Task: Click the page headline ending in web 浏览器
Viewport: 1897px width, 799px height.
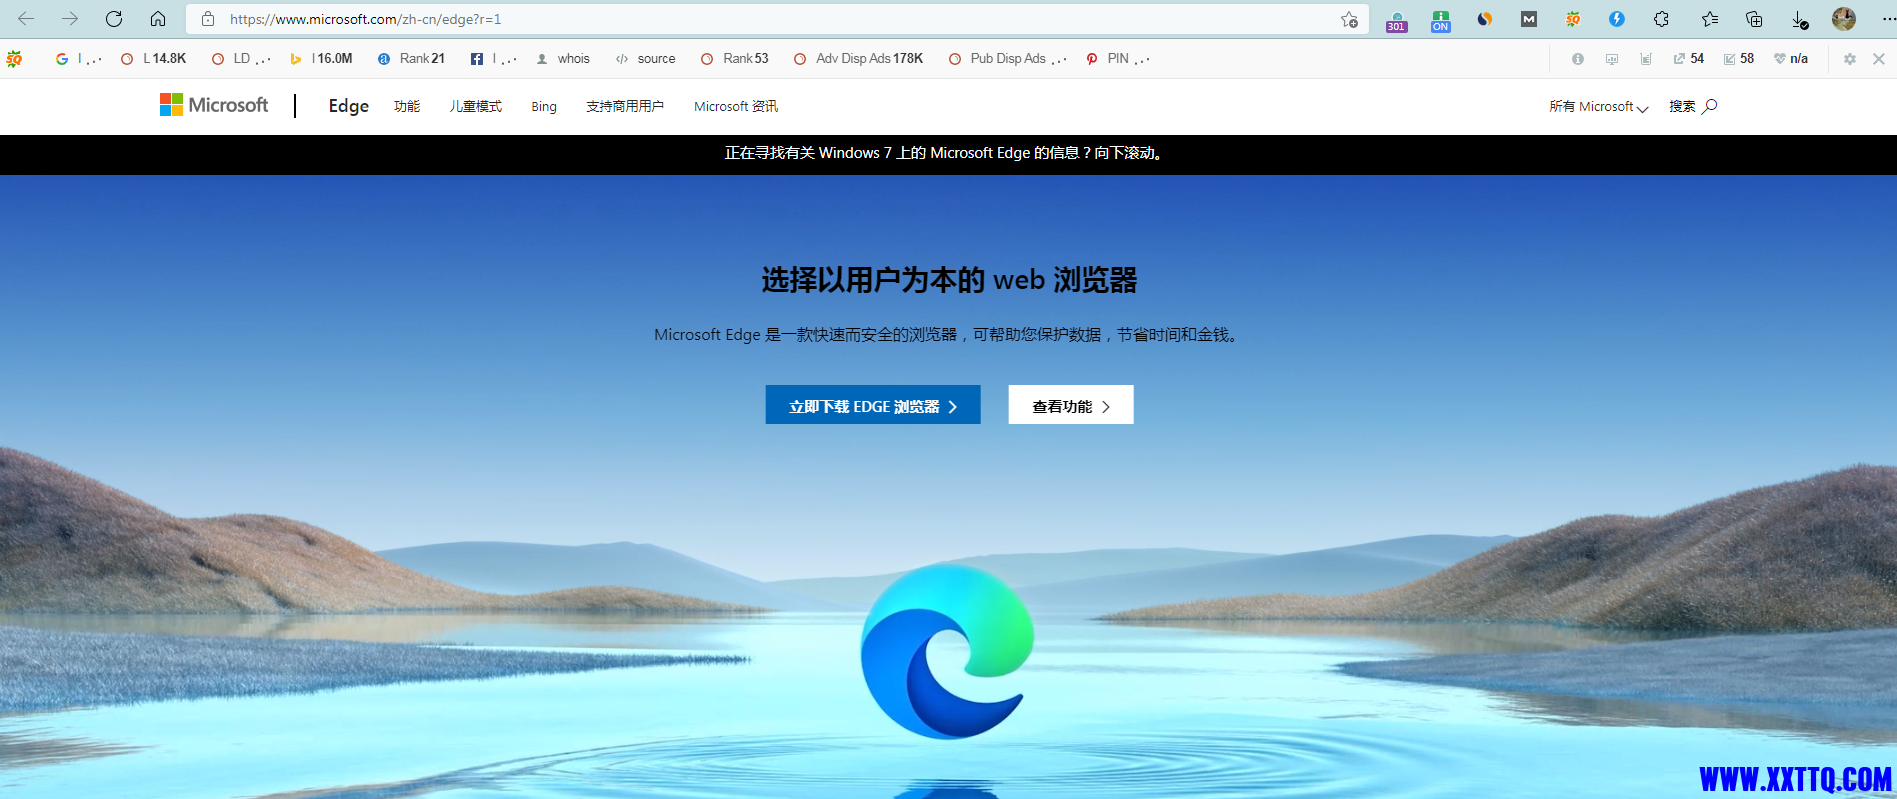Action: point(949,280)
